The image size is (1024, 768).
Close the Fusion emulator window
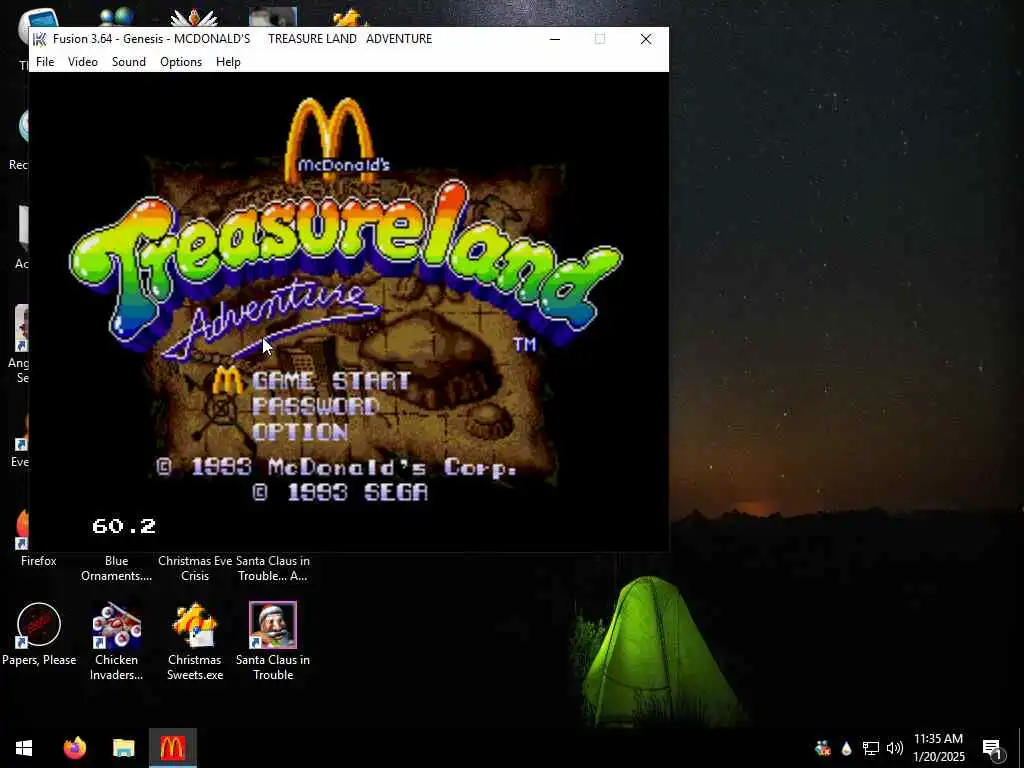(646, 39)
